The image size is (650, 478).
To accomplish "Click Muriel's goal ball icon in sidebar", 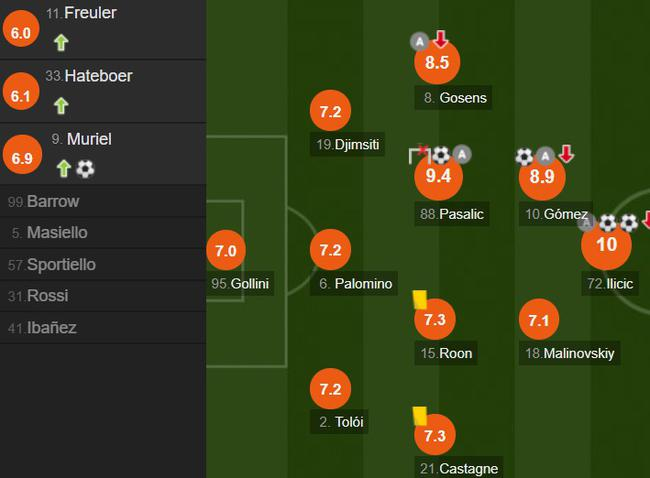I will click(x=85, y=169).
